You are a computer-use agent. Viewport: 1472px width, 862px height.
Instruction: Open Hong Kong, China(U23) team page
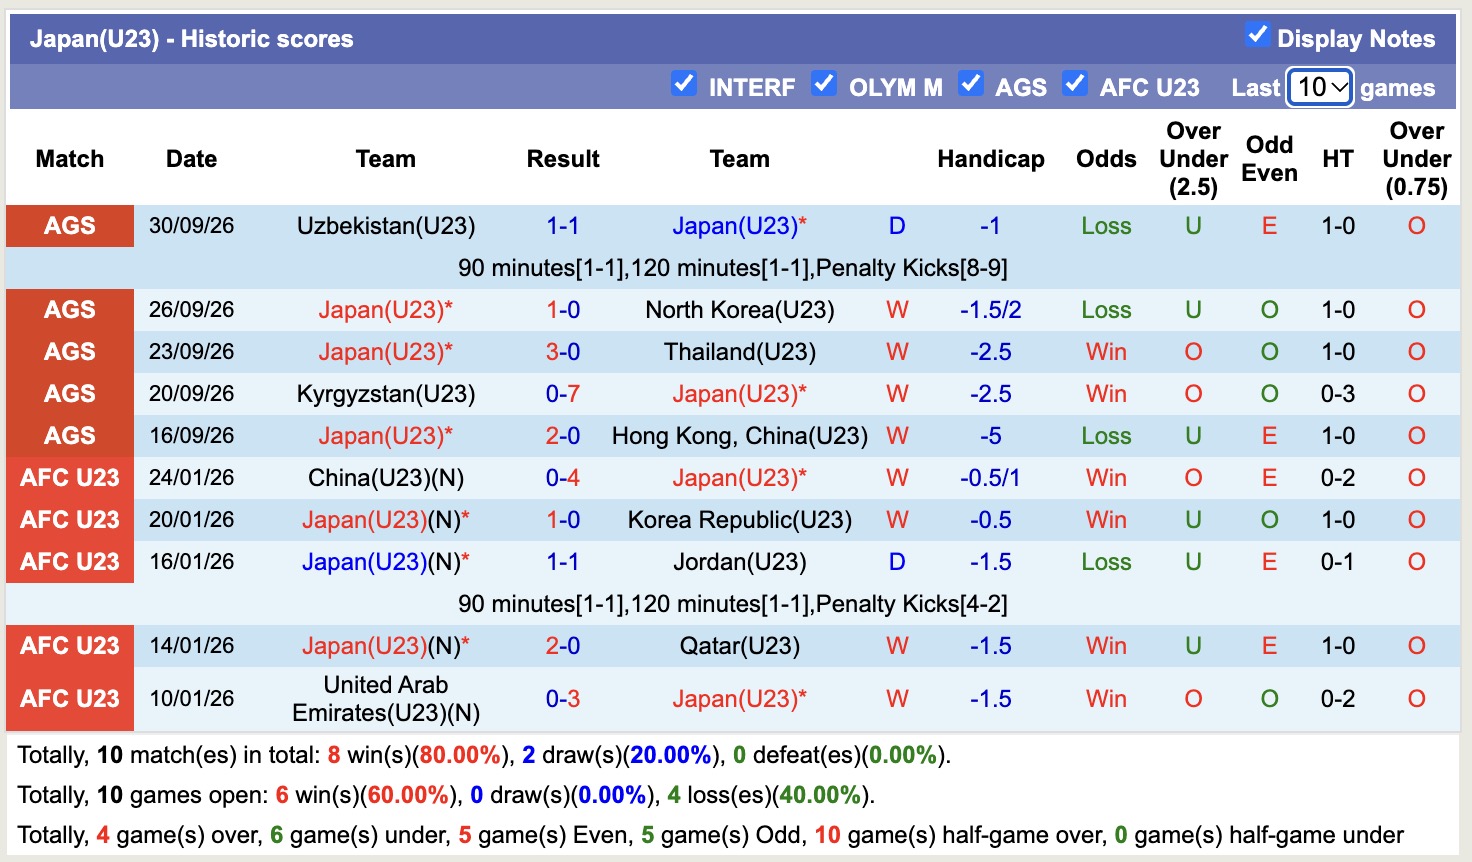740,436
